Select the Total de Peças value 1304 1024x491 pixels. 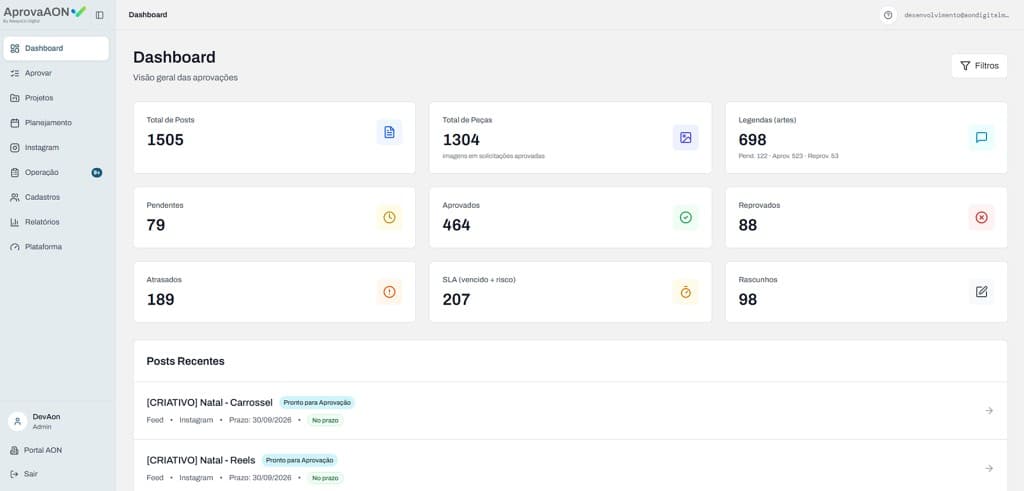(461, 140)
